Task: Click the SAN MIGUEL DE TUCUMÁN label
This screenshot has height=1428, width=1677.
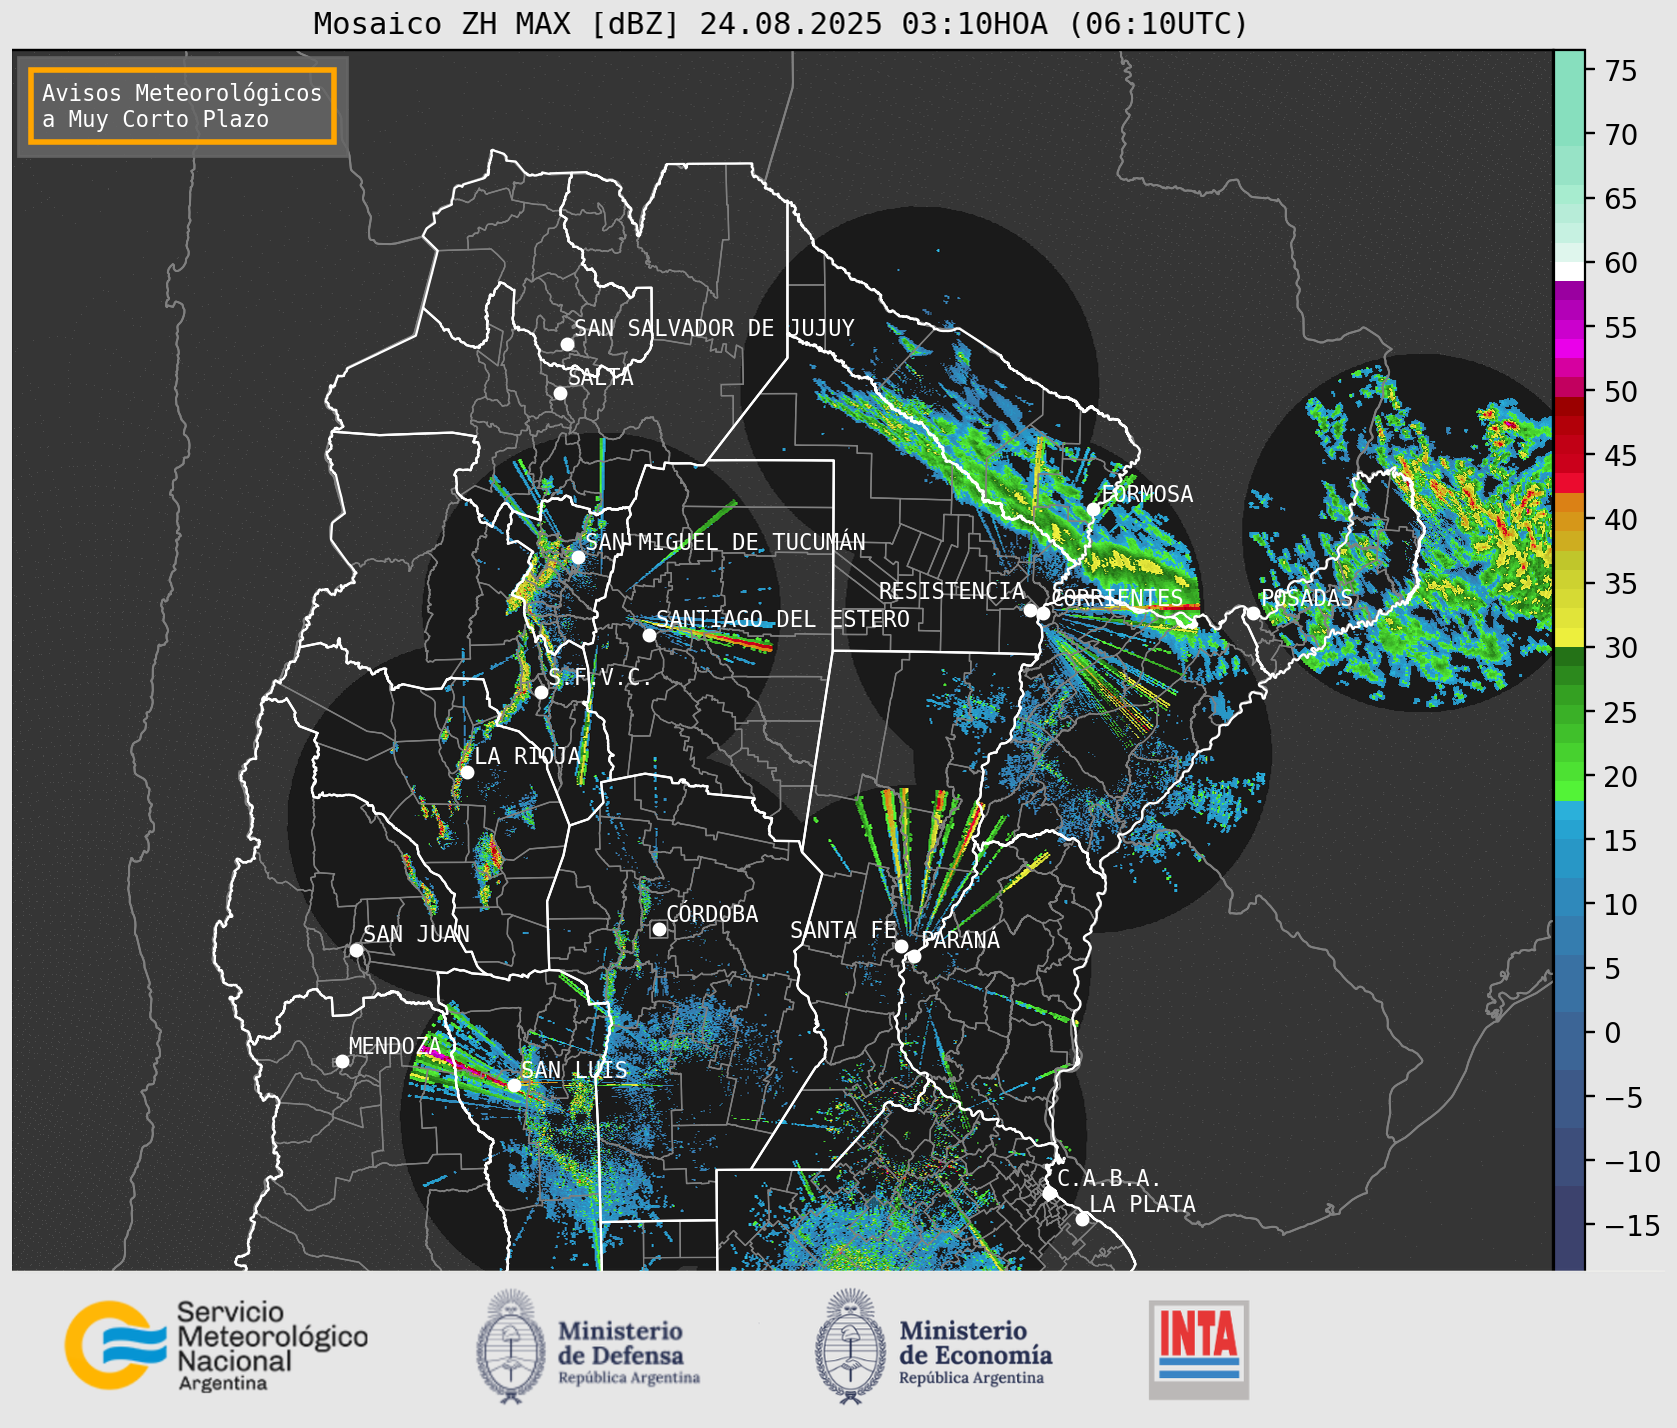Action: (725, 541)
